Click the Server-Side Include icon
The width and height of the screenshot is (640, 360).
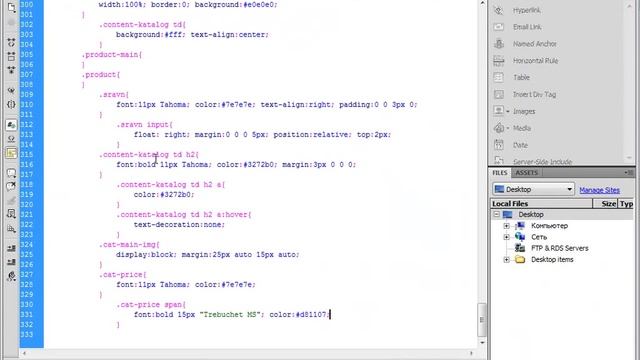pyautogui.click(x=499, y=160)
